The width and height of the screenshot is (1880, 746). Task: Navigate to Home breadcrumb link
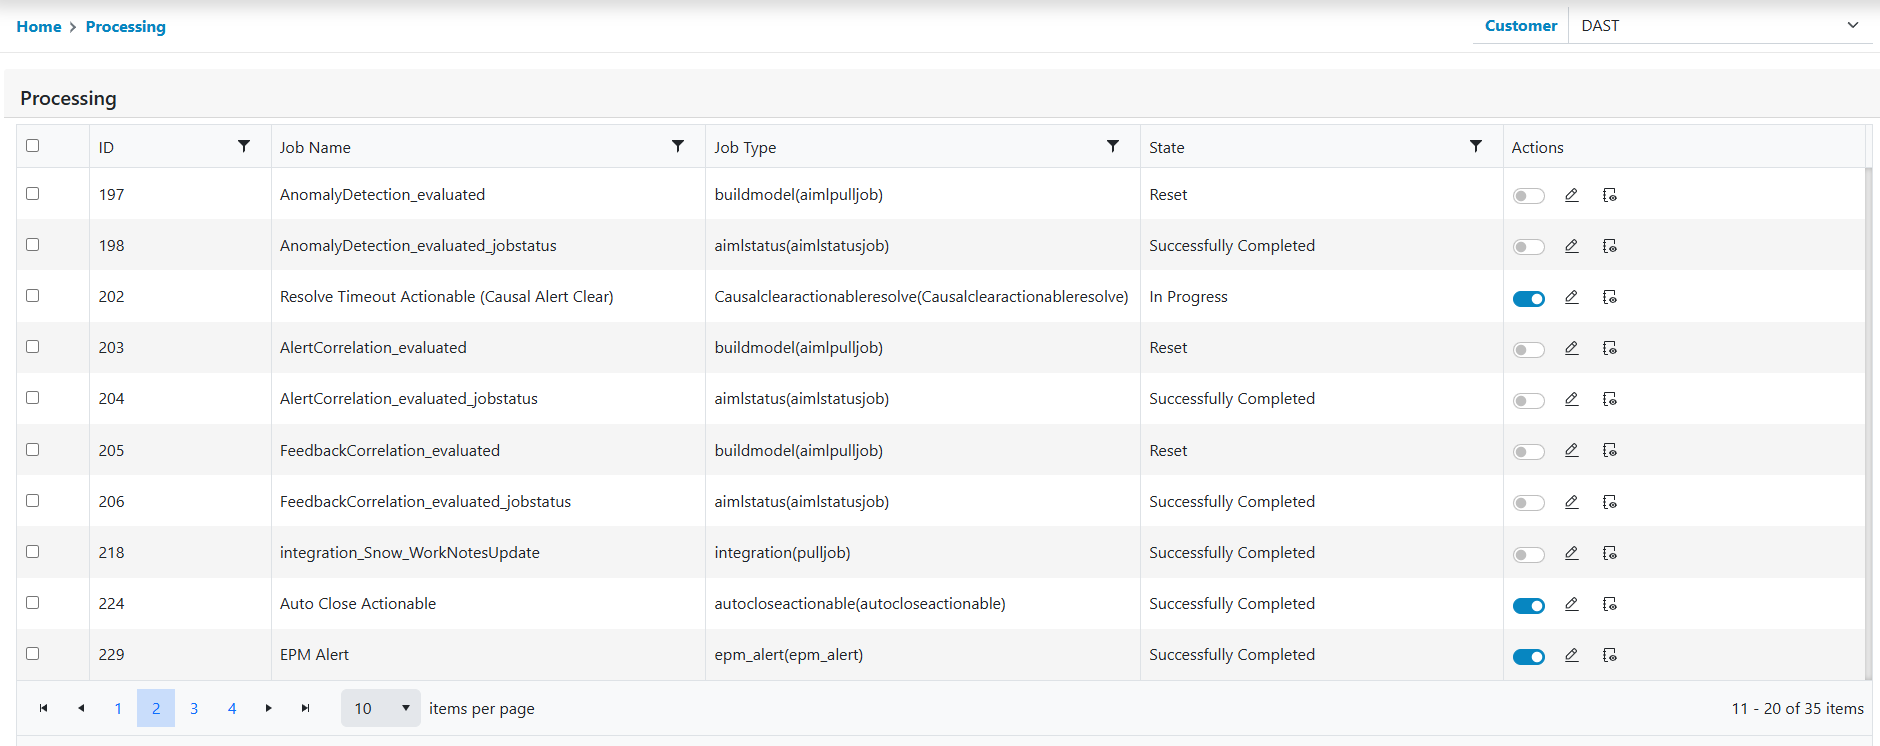coord(39,27)
